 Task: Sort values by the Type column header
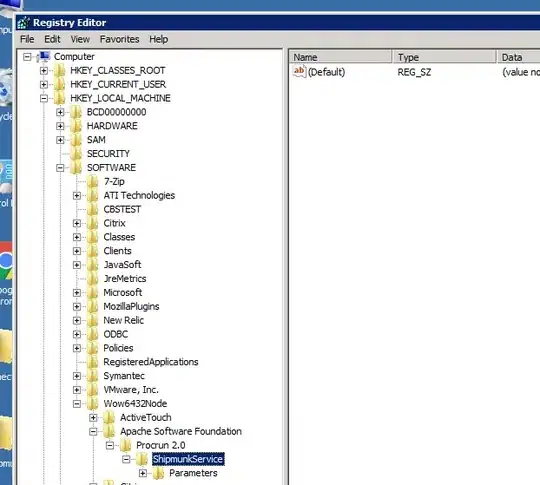(x=444, y=57)
